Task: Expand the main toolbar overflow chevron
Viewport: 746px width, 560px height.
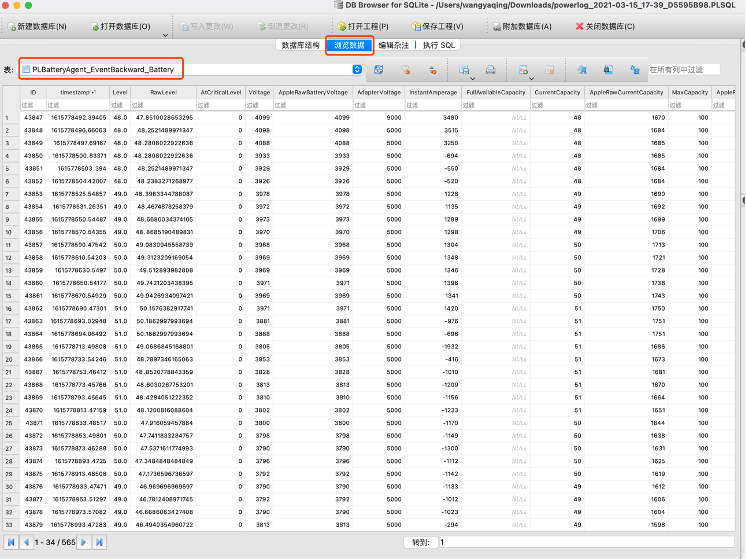Action: tap(165, 35)
